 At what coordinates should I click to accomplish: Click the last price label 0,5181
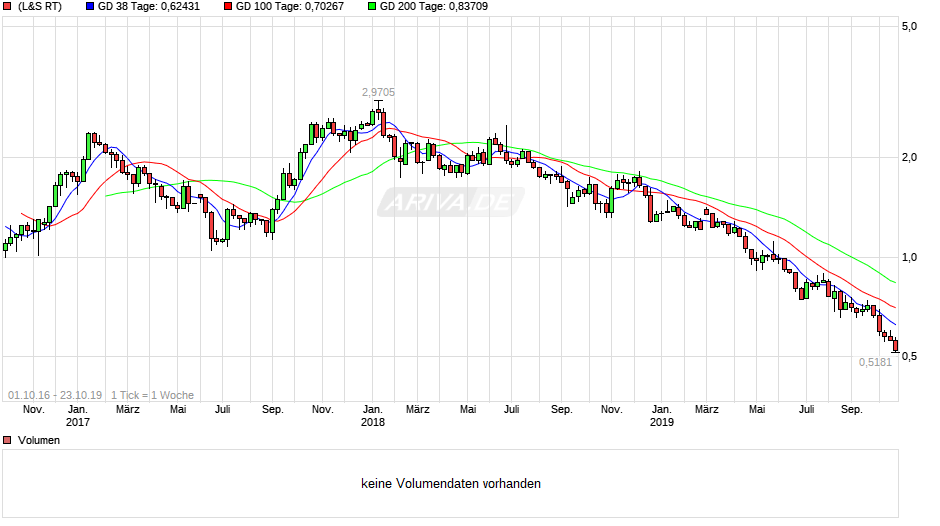point(875,362)
